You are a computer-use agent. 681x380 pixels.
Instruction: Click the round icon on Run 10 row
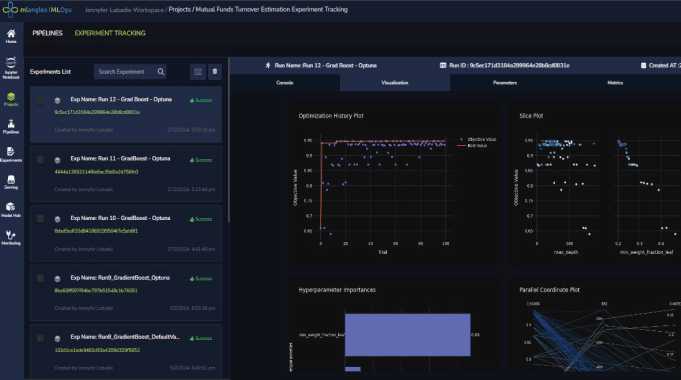point(57,219)
